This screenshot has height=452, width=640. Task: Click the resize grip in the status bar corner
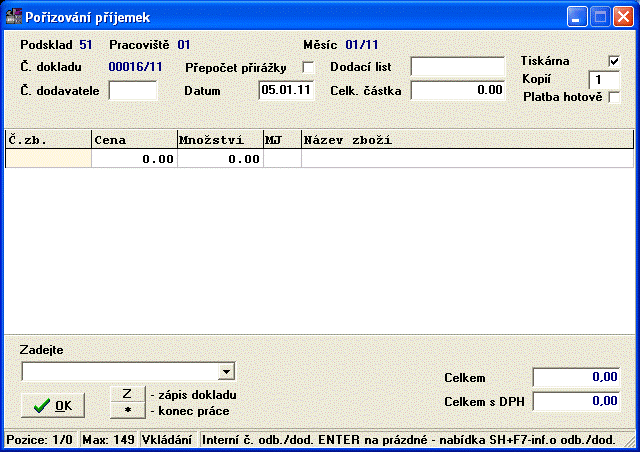coord(631,441)
